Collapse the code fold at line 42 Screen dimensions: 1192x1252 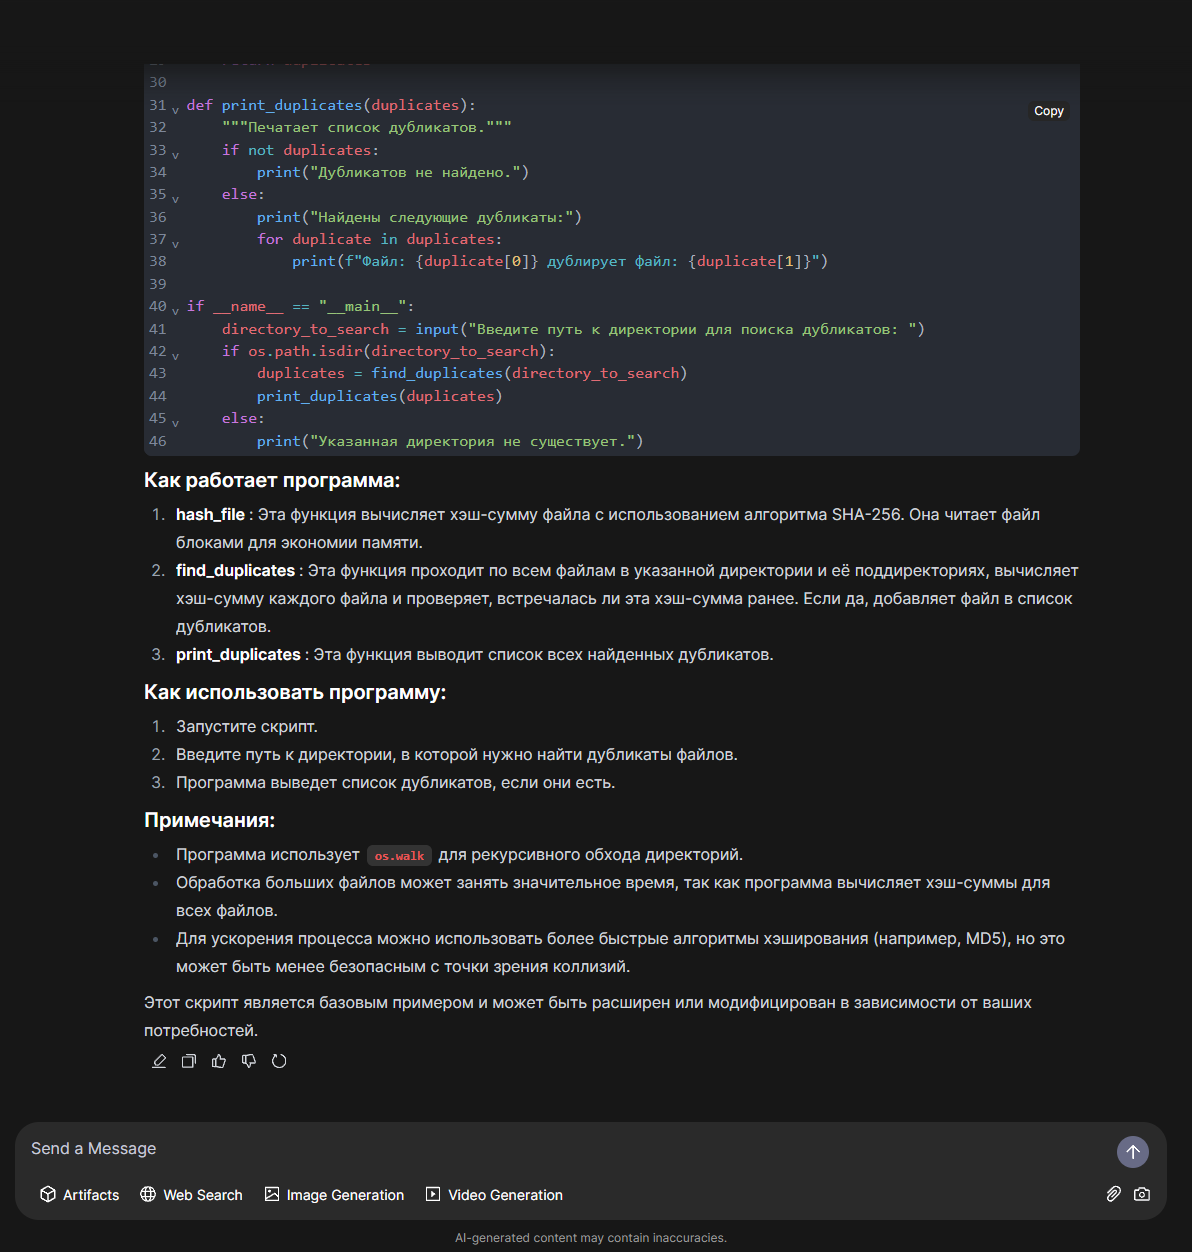pos(175,356)
